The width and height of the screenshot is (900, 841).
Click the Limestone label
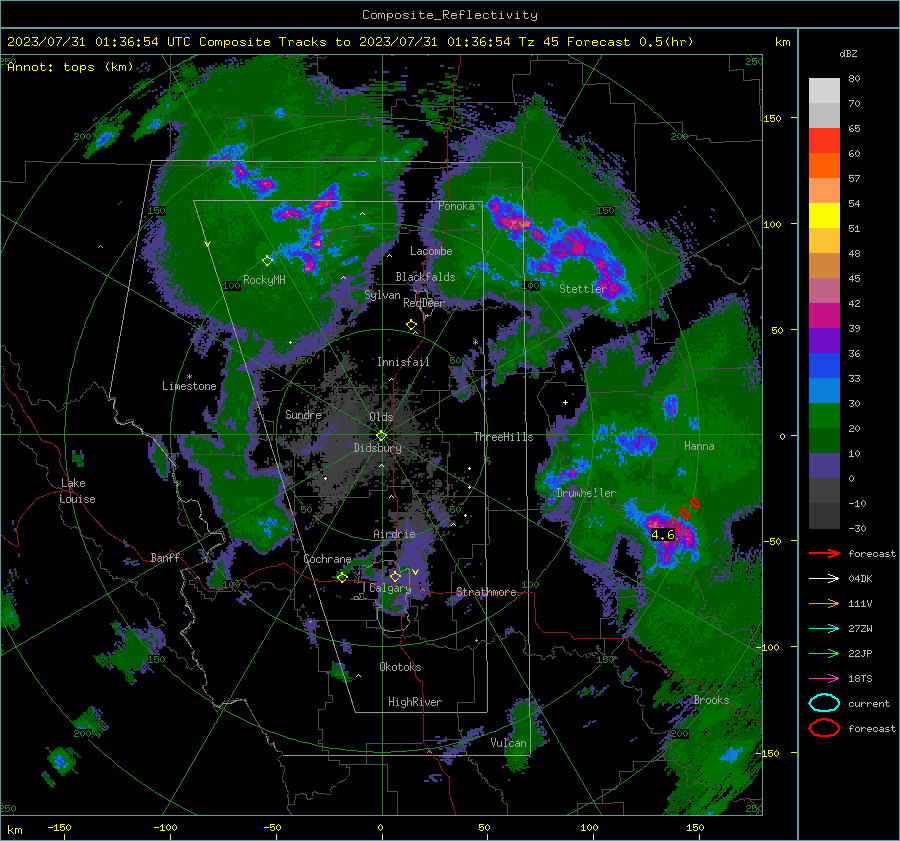point(189,386)
